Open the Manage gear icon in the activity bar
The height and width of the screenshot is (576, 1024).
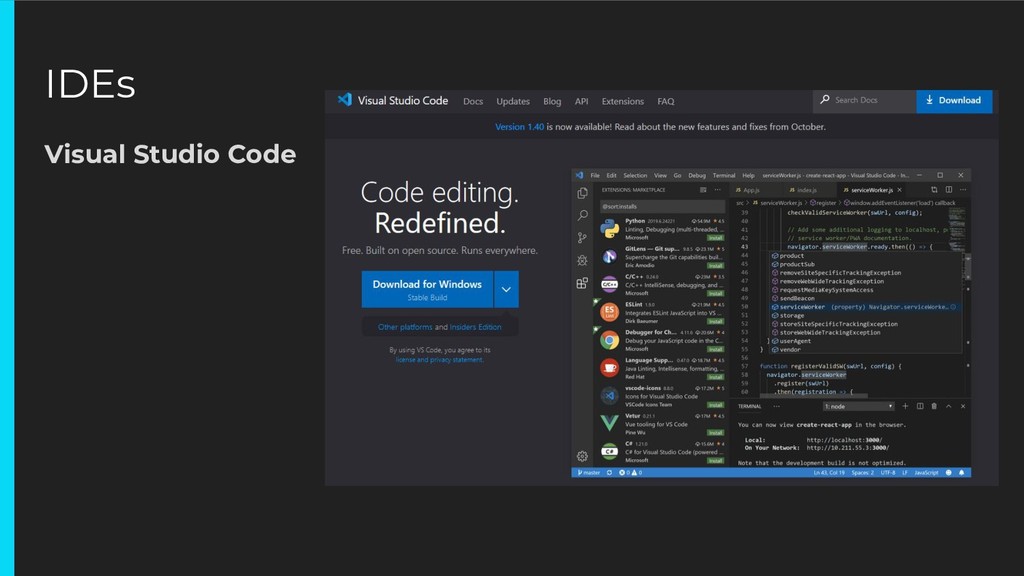582,456
